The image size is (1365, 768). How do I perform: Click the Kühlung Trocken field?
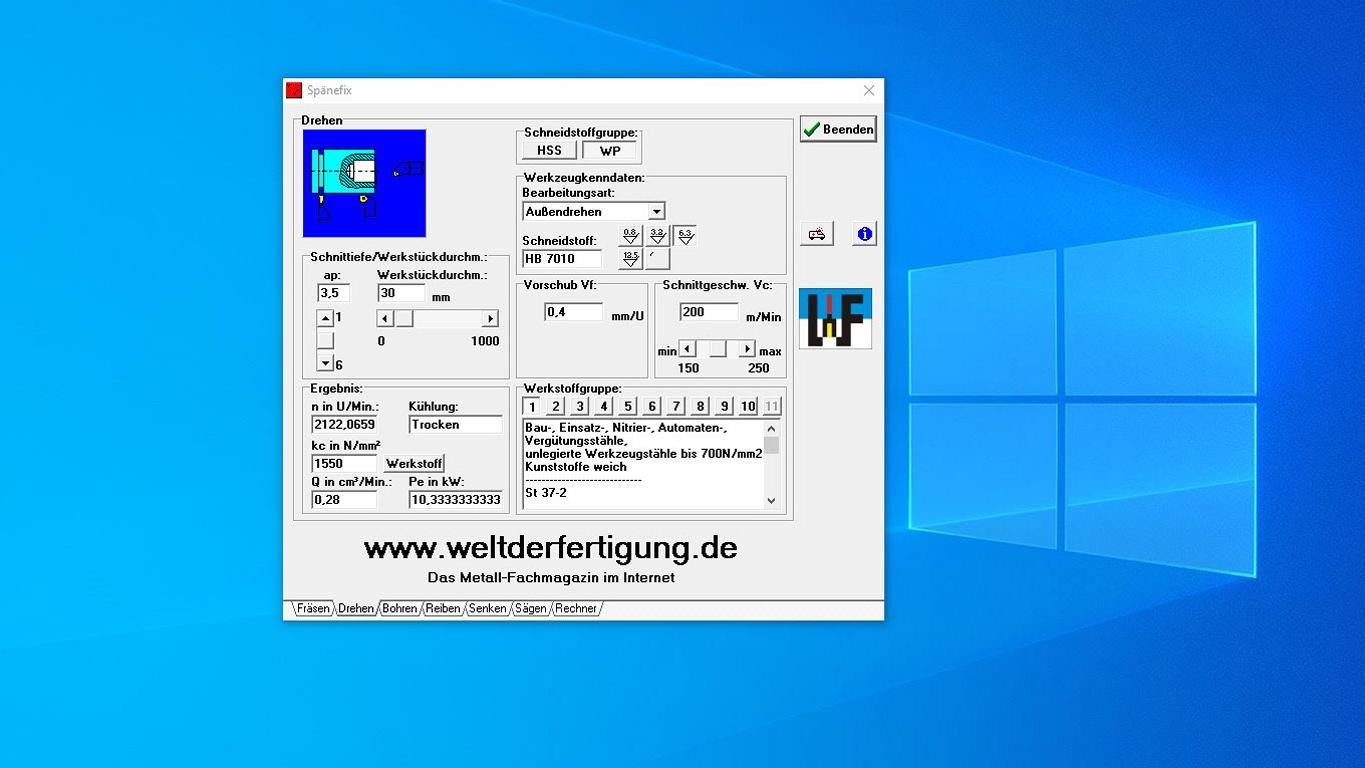tap(456, 425)
